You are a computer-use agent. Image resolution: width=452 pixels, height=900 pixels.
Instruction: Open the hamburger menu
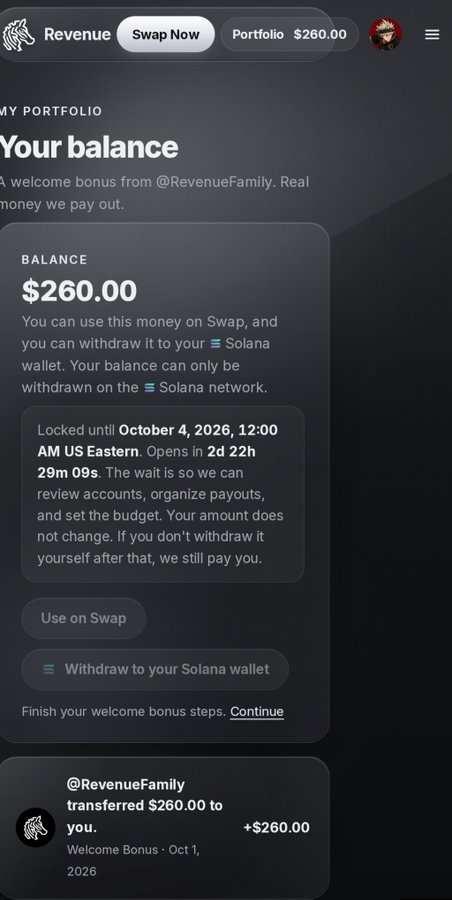pyautogui.click(x=432, y=34)
